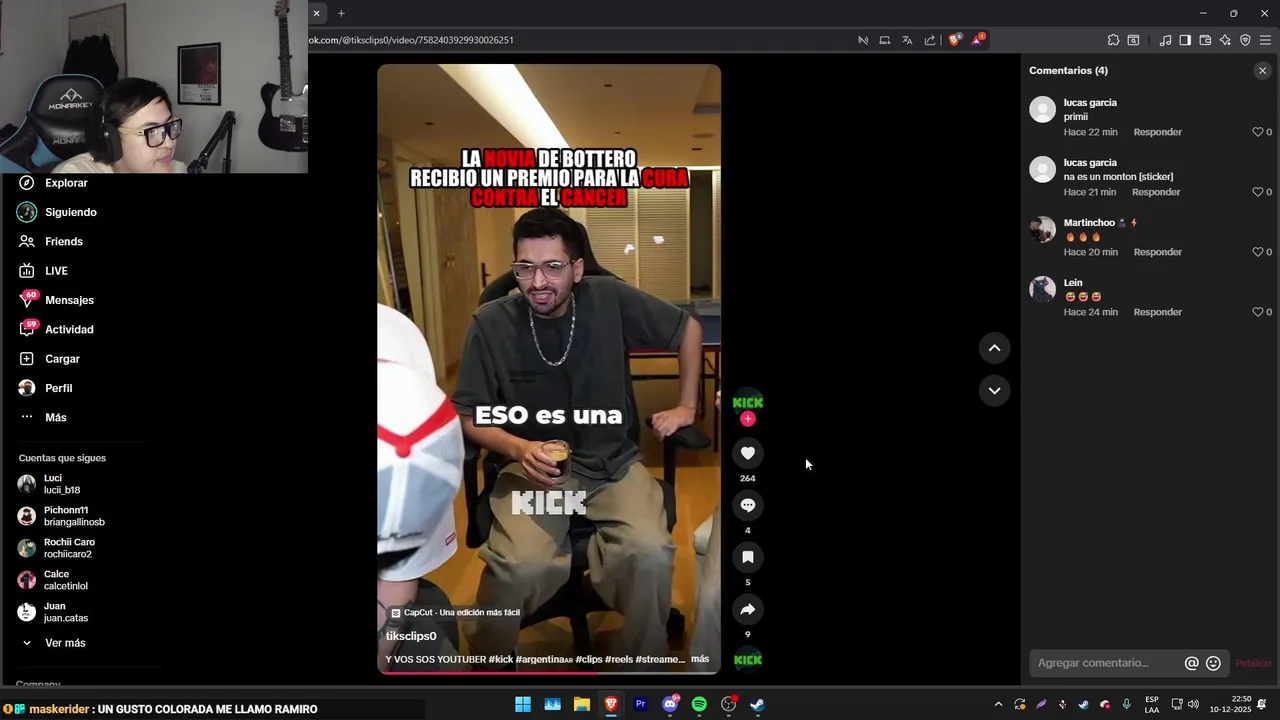The image size is (1280, 720).
Task: Open Lein's profile avatar
Action: [1042, 289]
